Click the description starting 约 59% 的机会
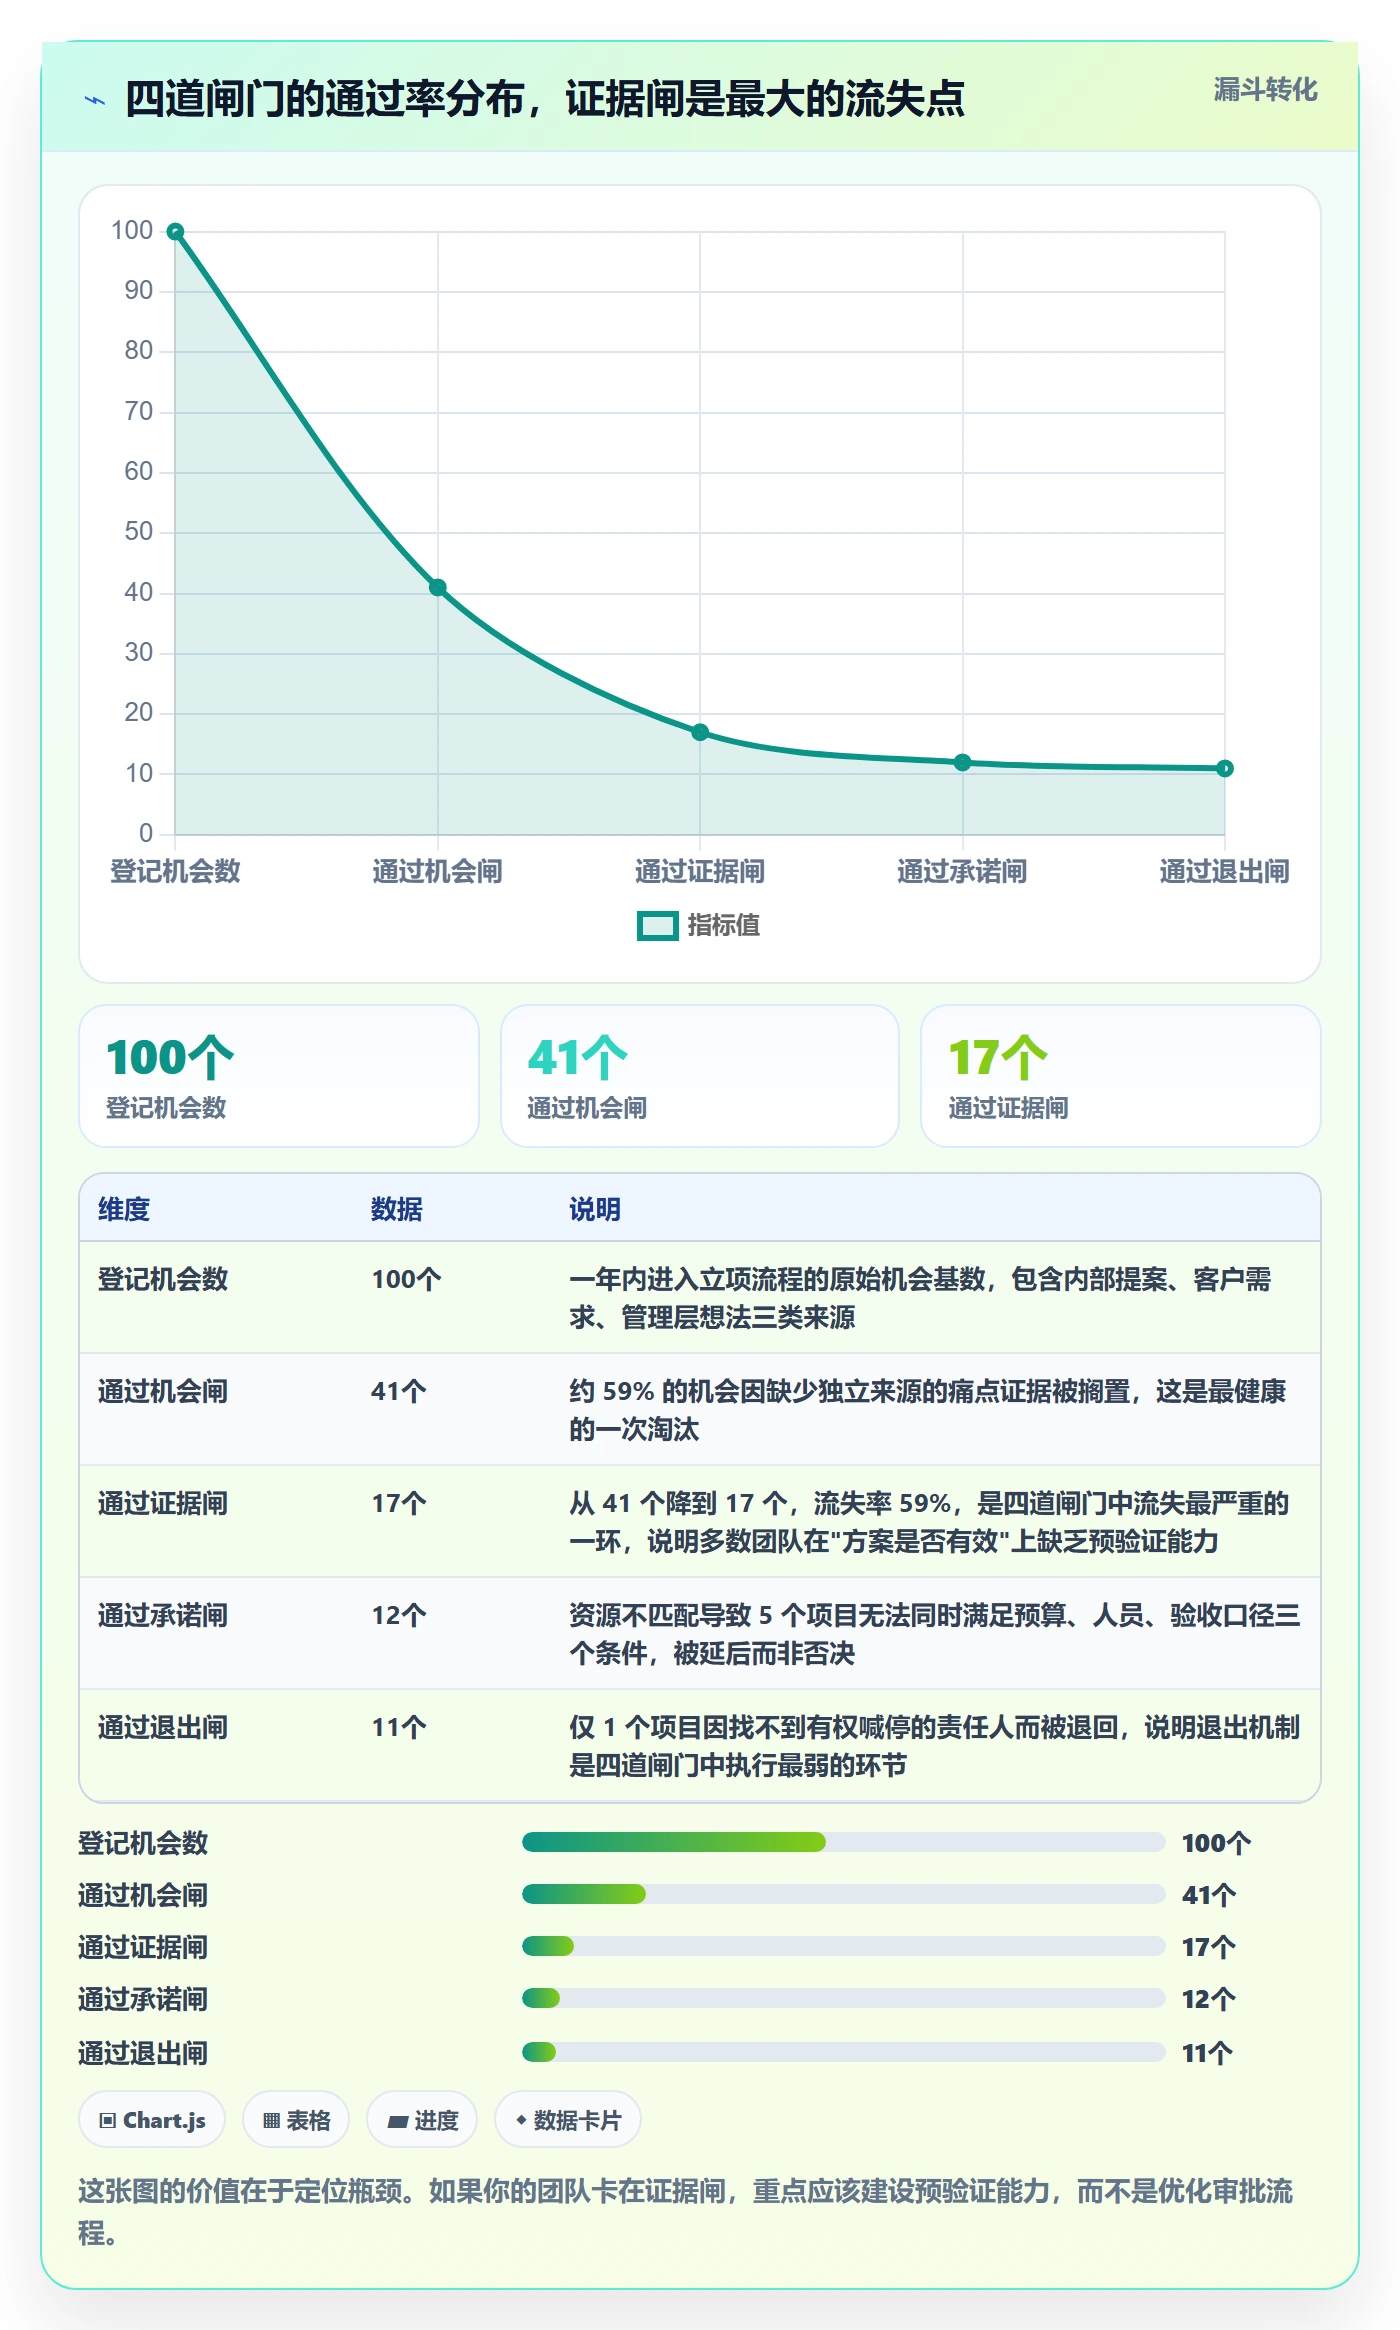Image resolution: width=1400 pixels, height=2330 pixels. point(928,1410)
